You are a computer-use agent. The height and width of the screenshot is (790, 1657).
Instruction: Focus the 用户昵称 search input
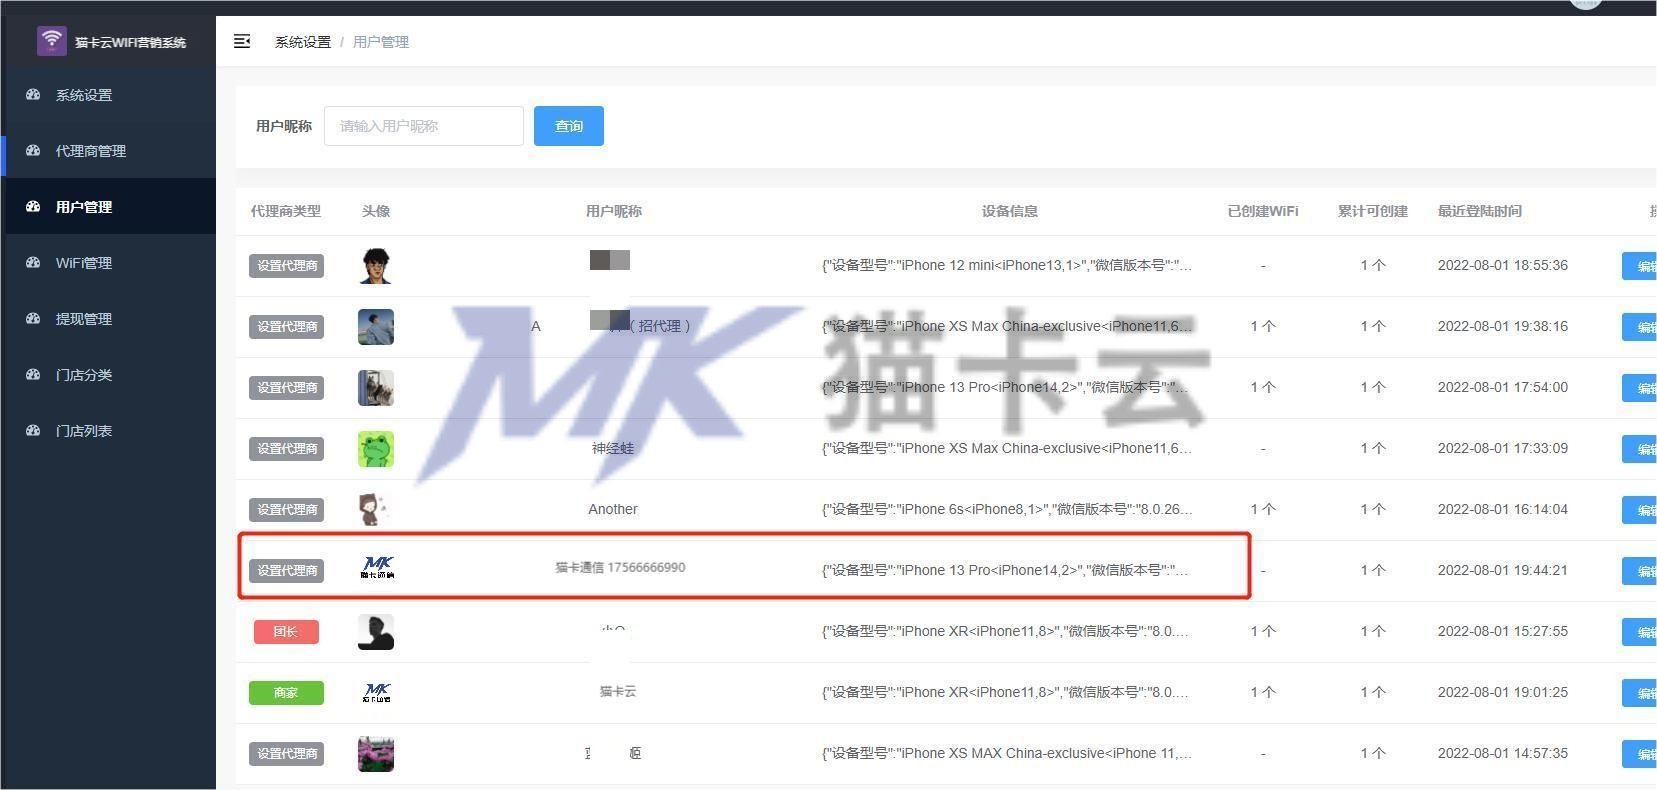click(x=424, y=126)
